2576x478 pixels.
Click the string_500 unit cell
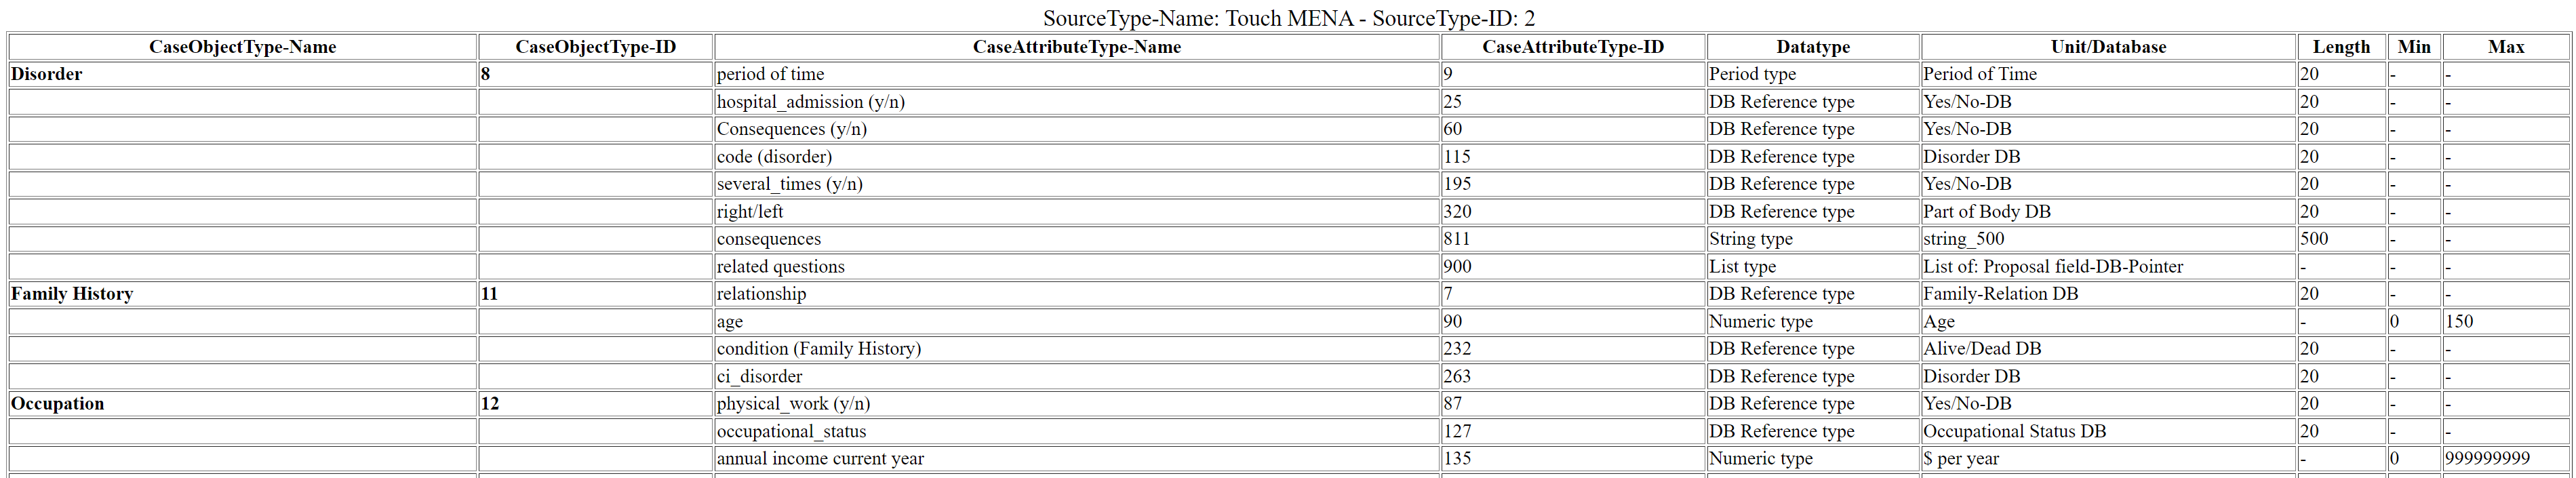tap(2108, 239)
